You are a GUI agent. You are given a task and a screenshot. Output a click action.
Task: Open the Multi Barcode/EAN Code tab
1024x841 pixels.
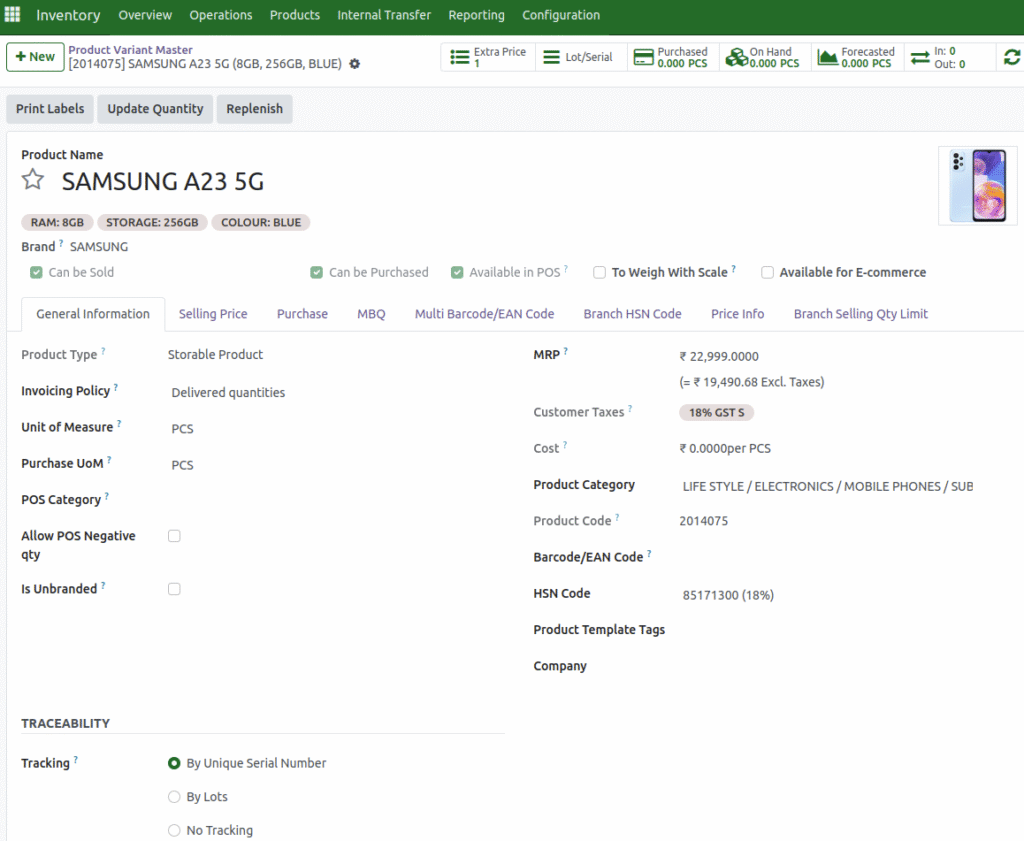[x=484, y=314]
